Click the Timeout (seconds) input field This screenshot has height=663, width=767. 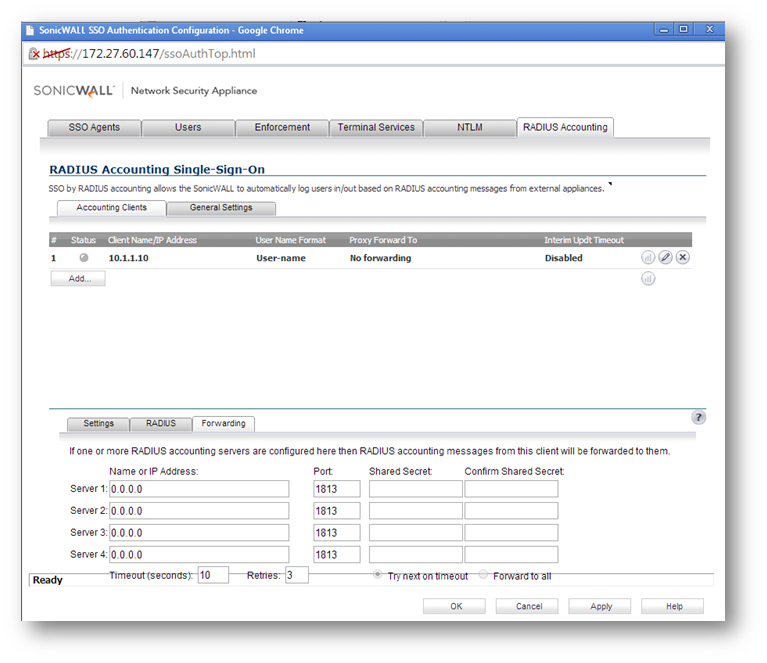point(213,575)
